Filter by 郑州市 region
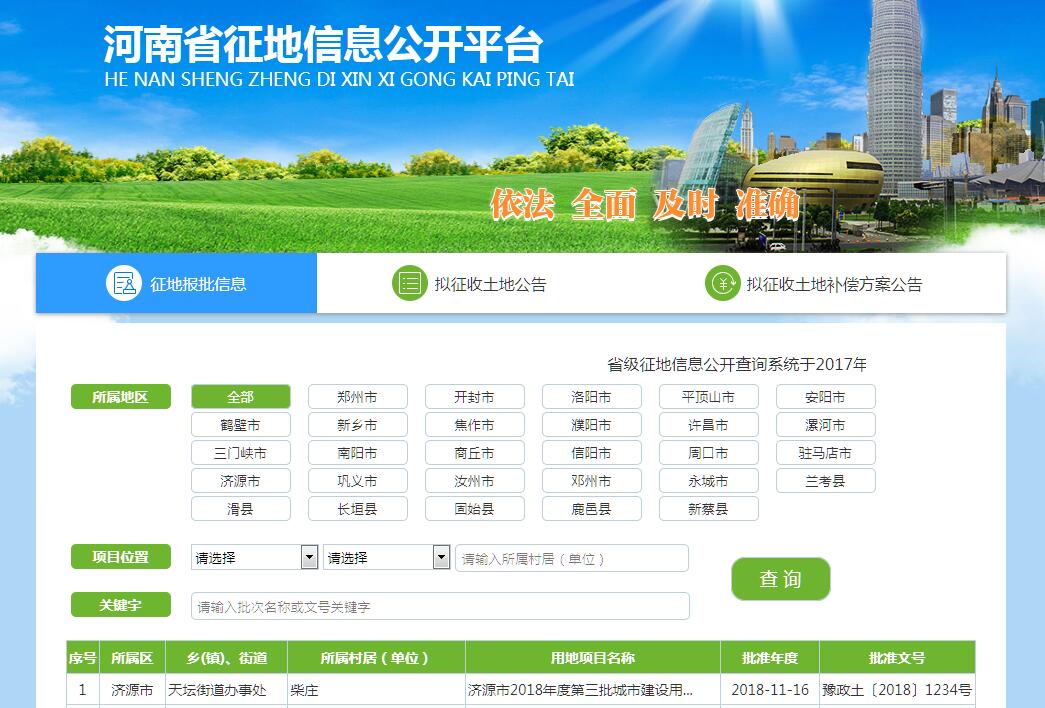 (357, 397)
